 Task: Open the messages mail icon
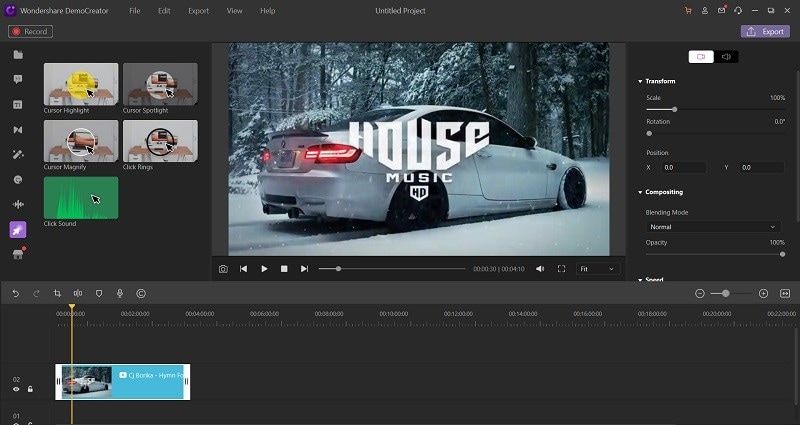(x=721, y=10)
